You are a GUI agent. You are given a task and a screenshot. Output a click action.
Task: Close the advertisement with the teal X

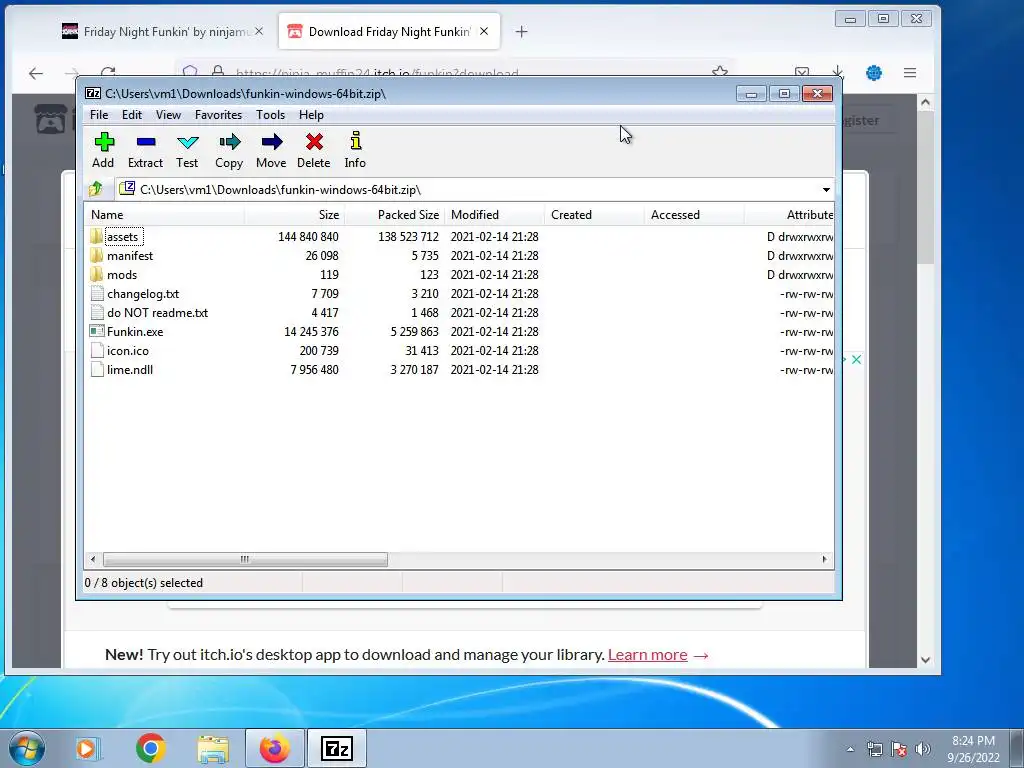tap(856, 359)
